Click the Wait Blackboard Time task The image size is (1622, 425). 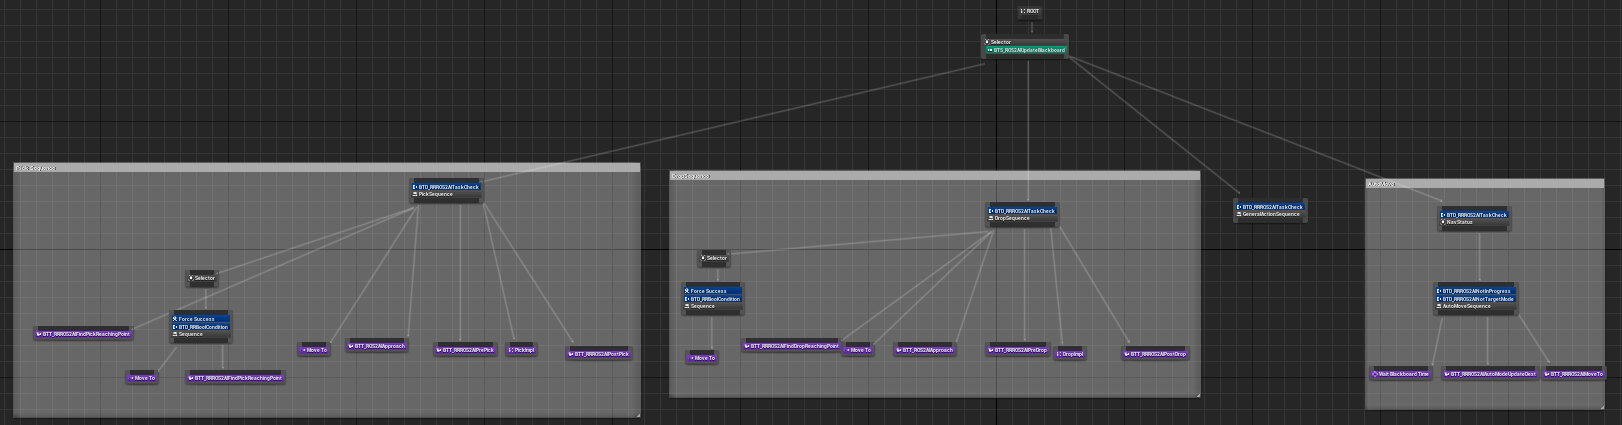(1401, 374)
